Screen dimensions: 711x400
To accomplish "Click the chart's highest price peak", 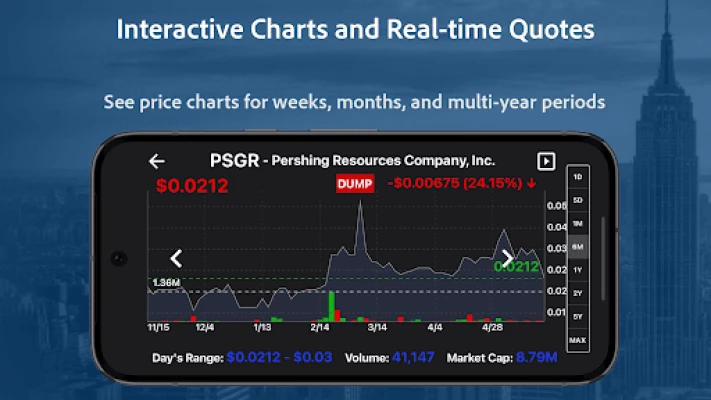I will [x=358, y=205].
